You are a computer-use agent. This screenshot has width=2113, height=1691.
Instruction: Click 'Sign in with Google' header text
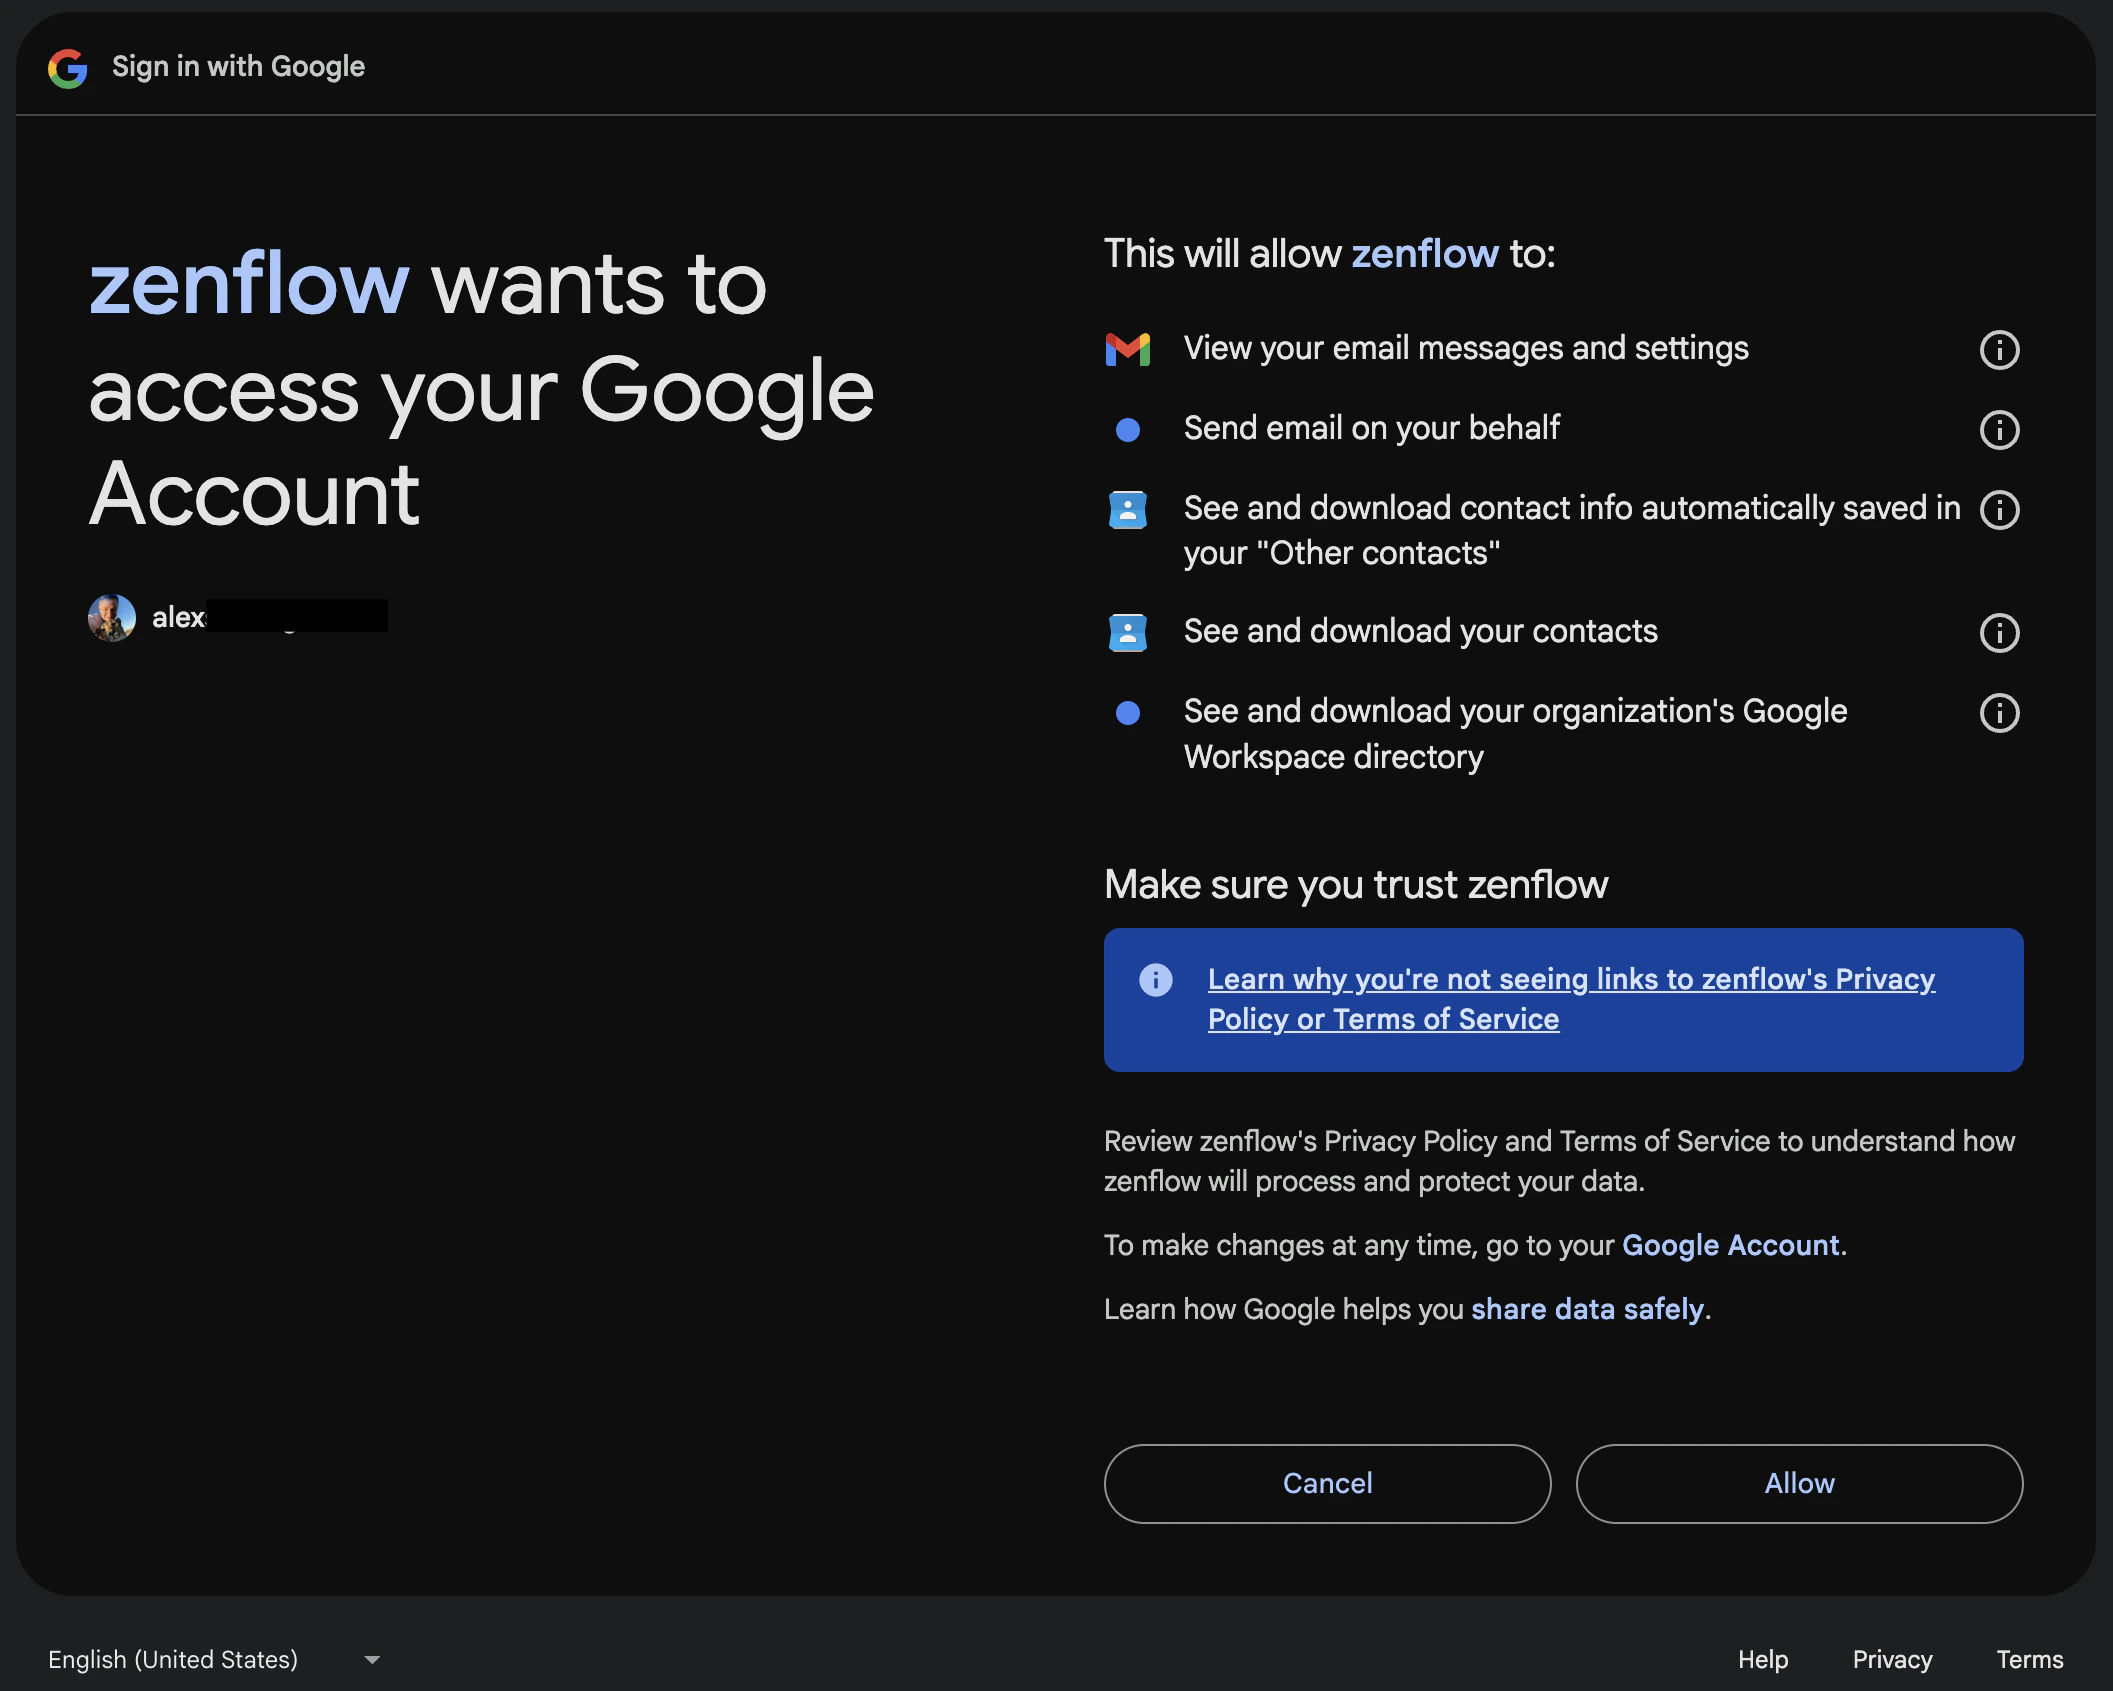click(x=238, y=66)
